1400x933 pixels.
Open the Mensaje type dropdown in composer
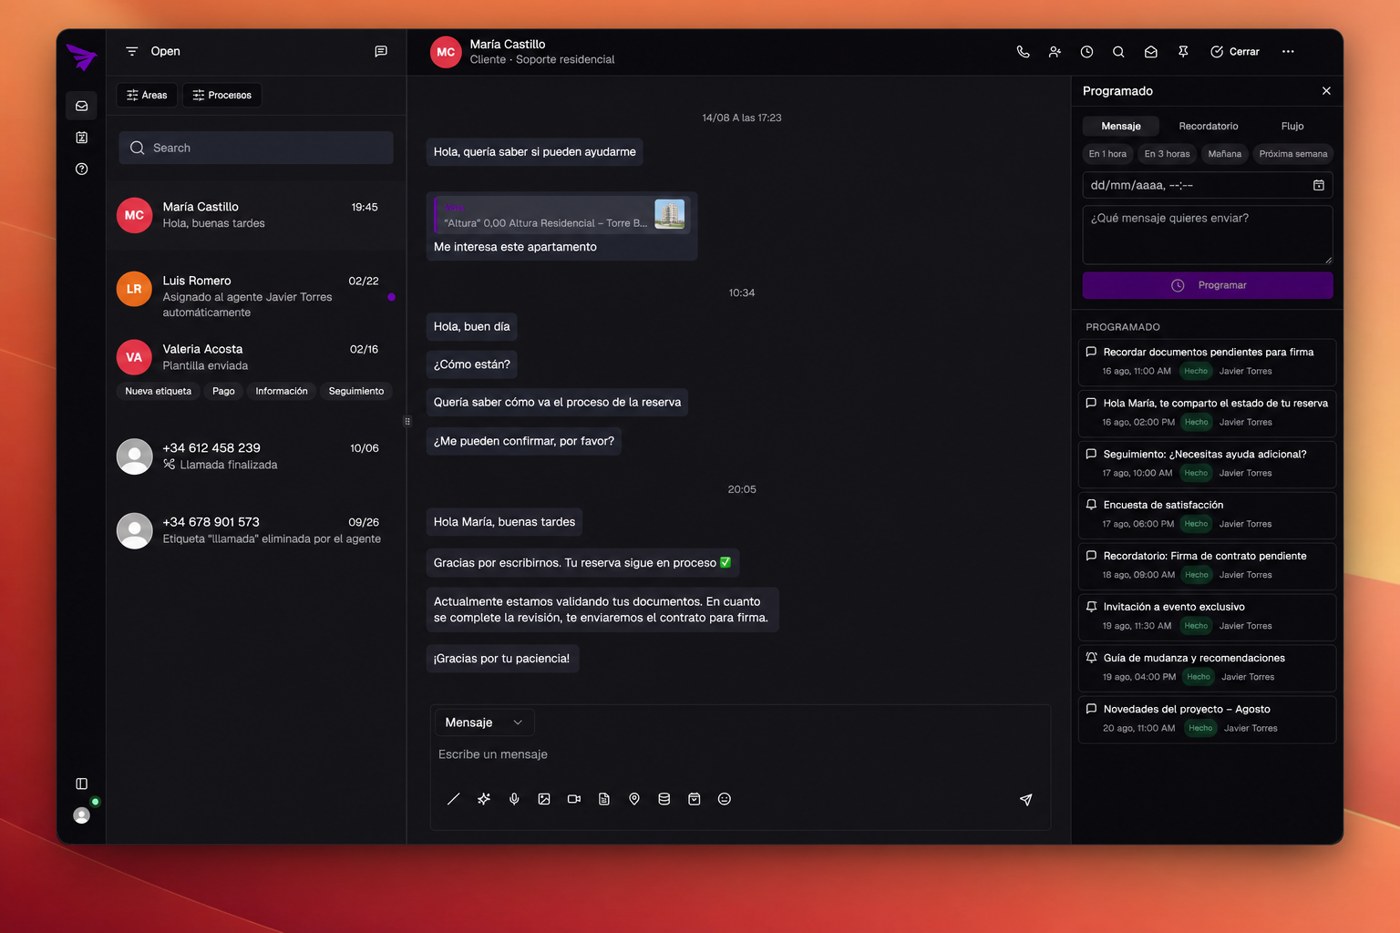[484, 722]
